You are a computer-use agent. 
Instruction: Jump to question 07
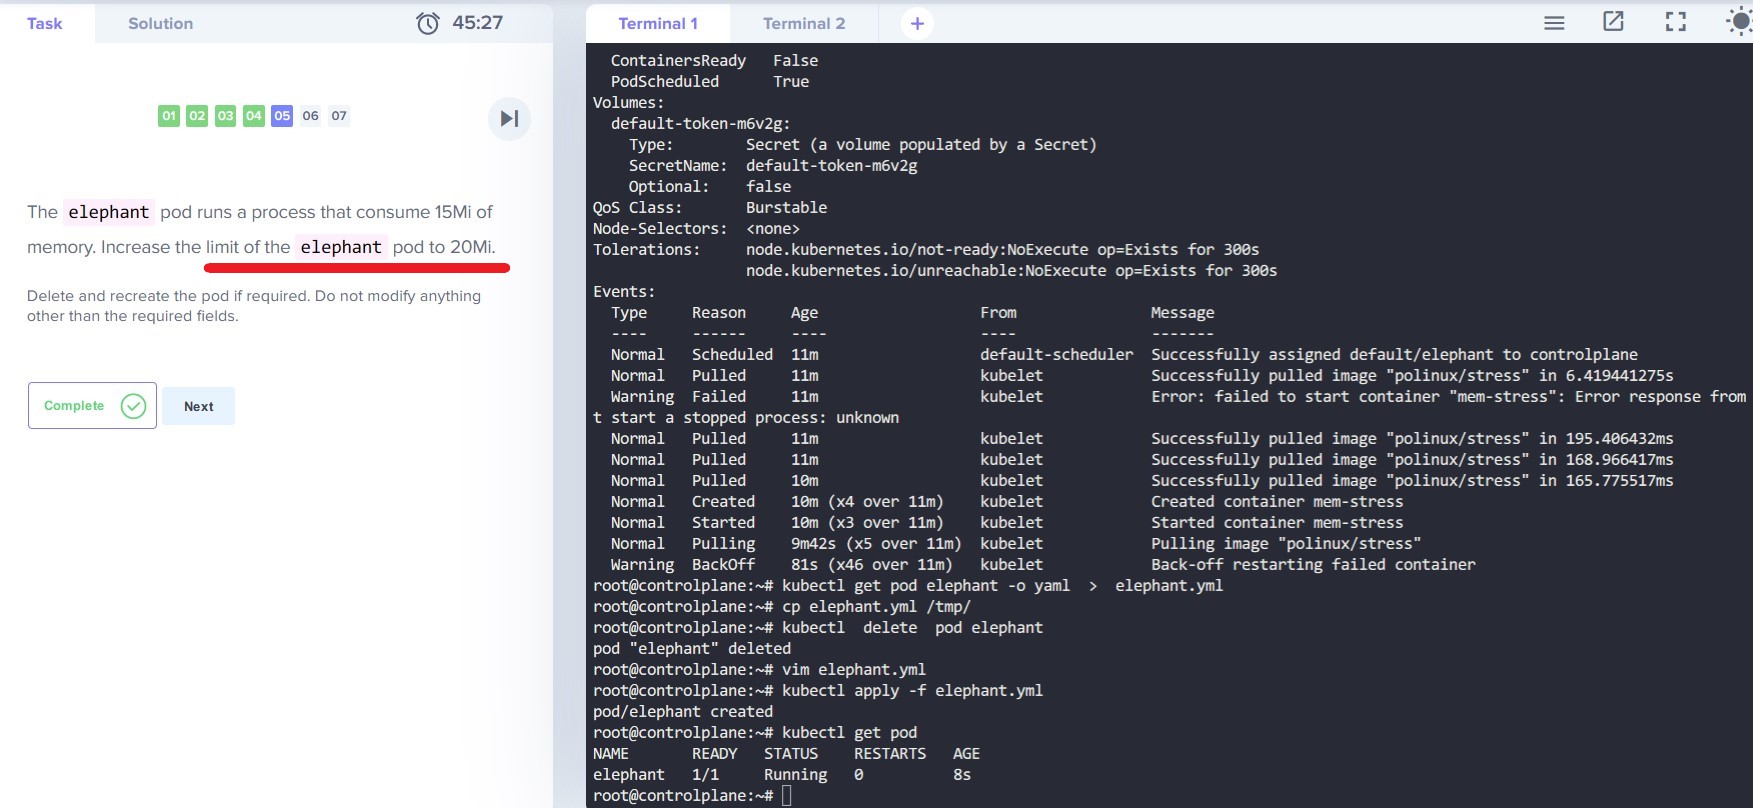tap(339, 116)
